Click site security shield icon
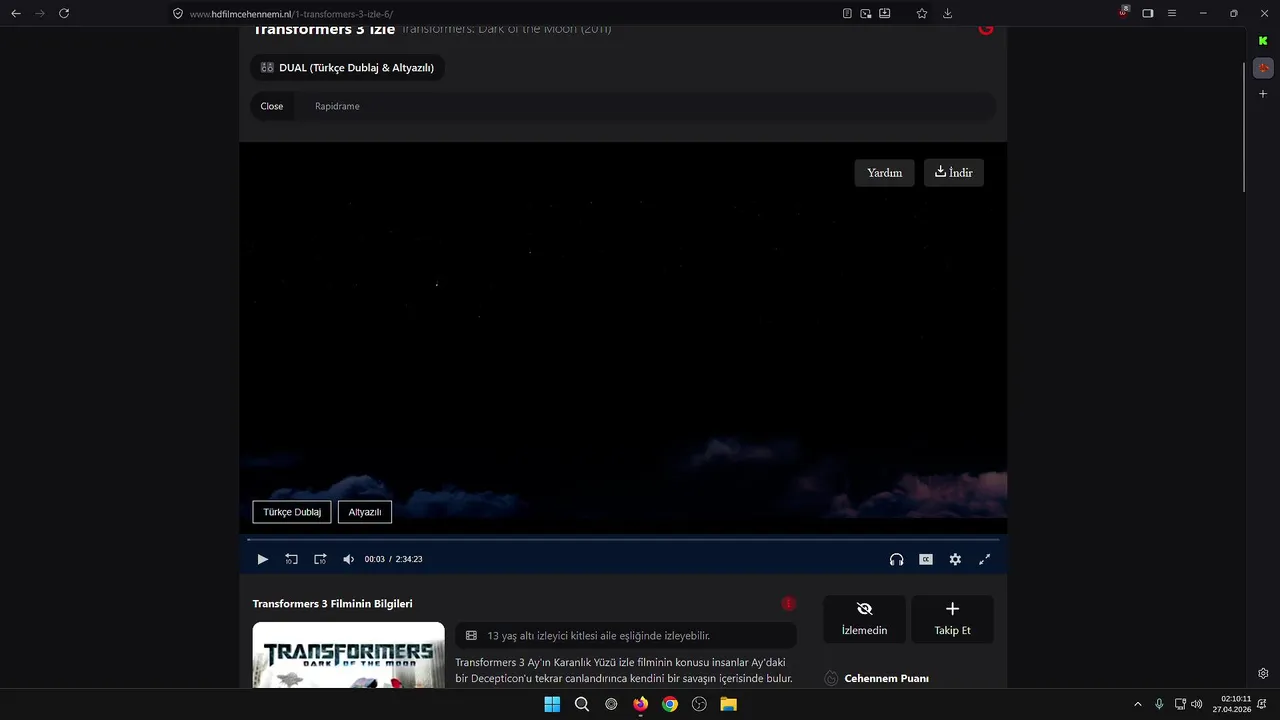 click(x=178, y=14)
